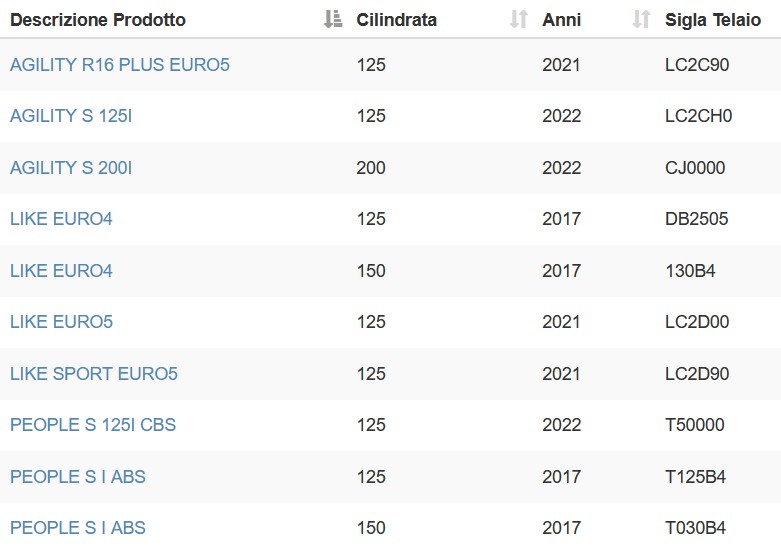The width and height of the screenshot is (781, 547).
Task: Open LIKE SPORT EURO5 link
Action: tap(94, 374)
